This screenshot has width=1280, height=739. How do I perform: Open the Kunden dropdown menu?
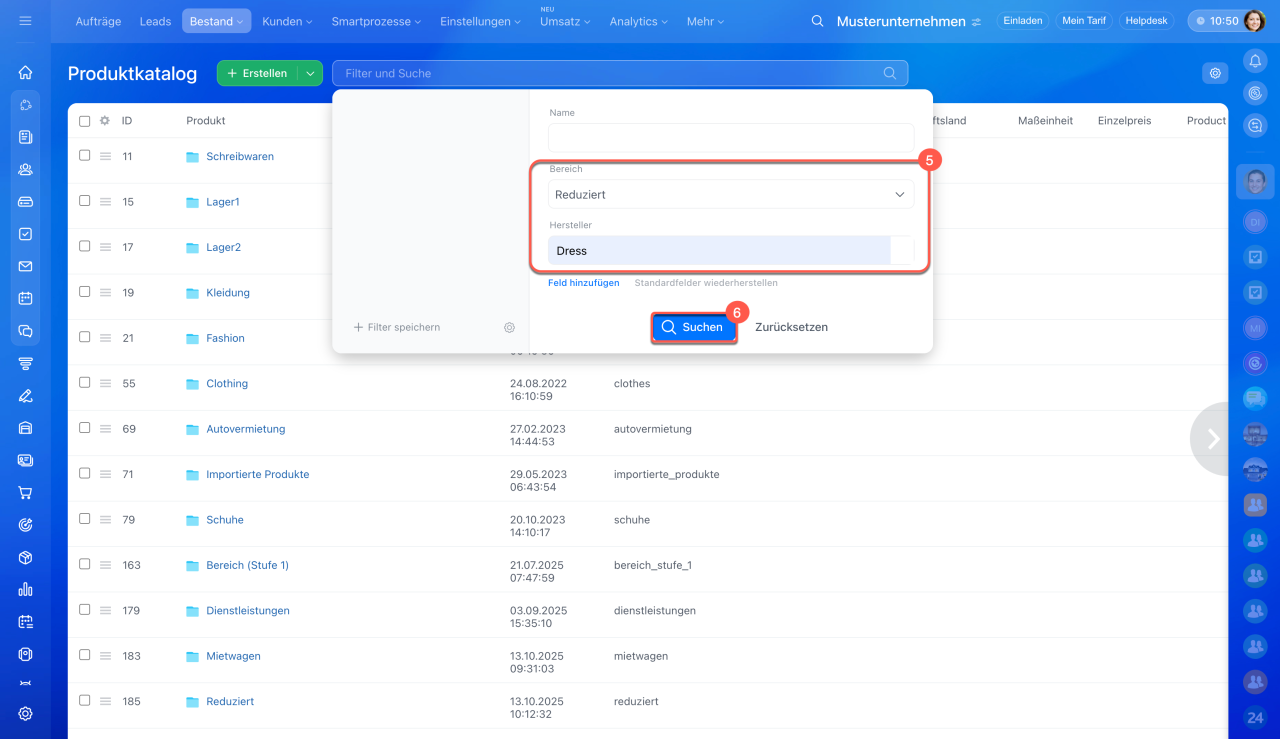[287, 21]
